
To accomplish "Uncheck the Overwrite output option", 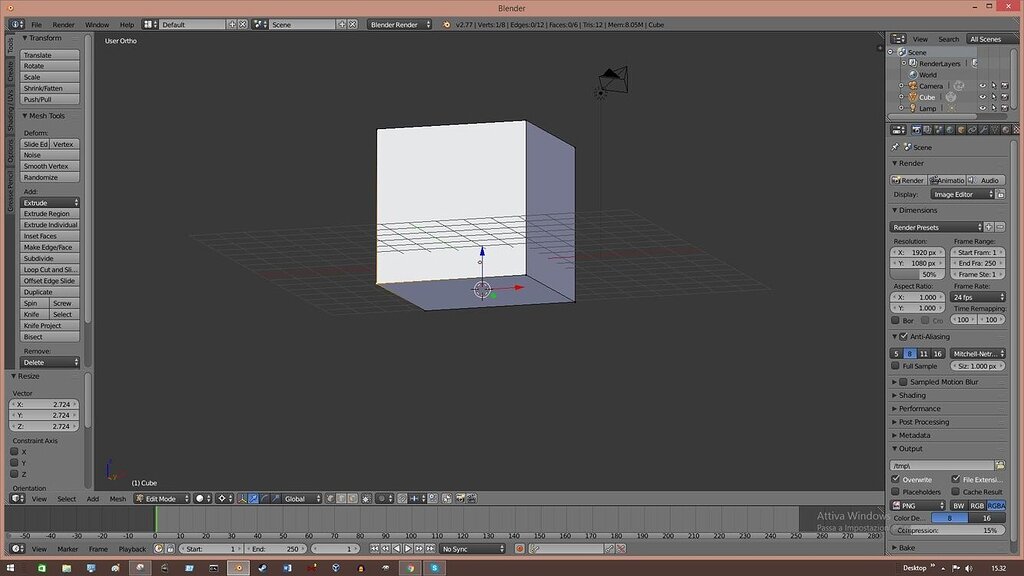I will 897,479.
